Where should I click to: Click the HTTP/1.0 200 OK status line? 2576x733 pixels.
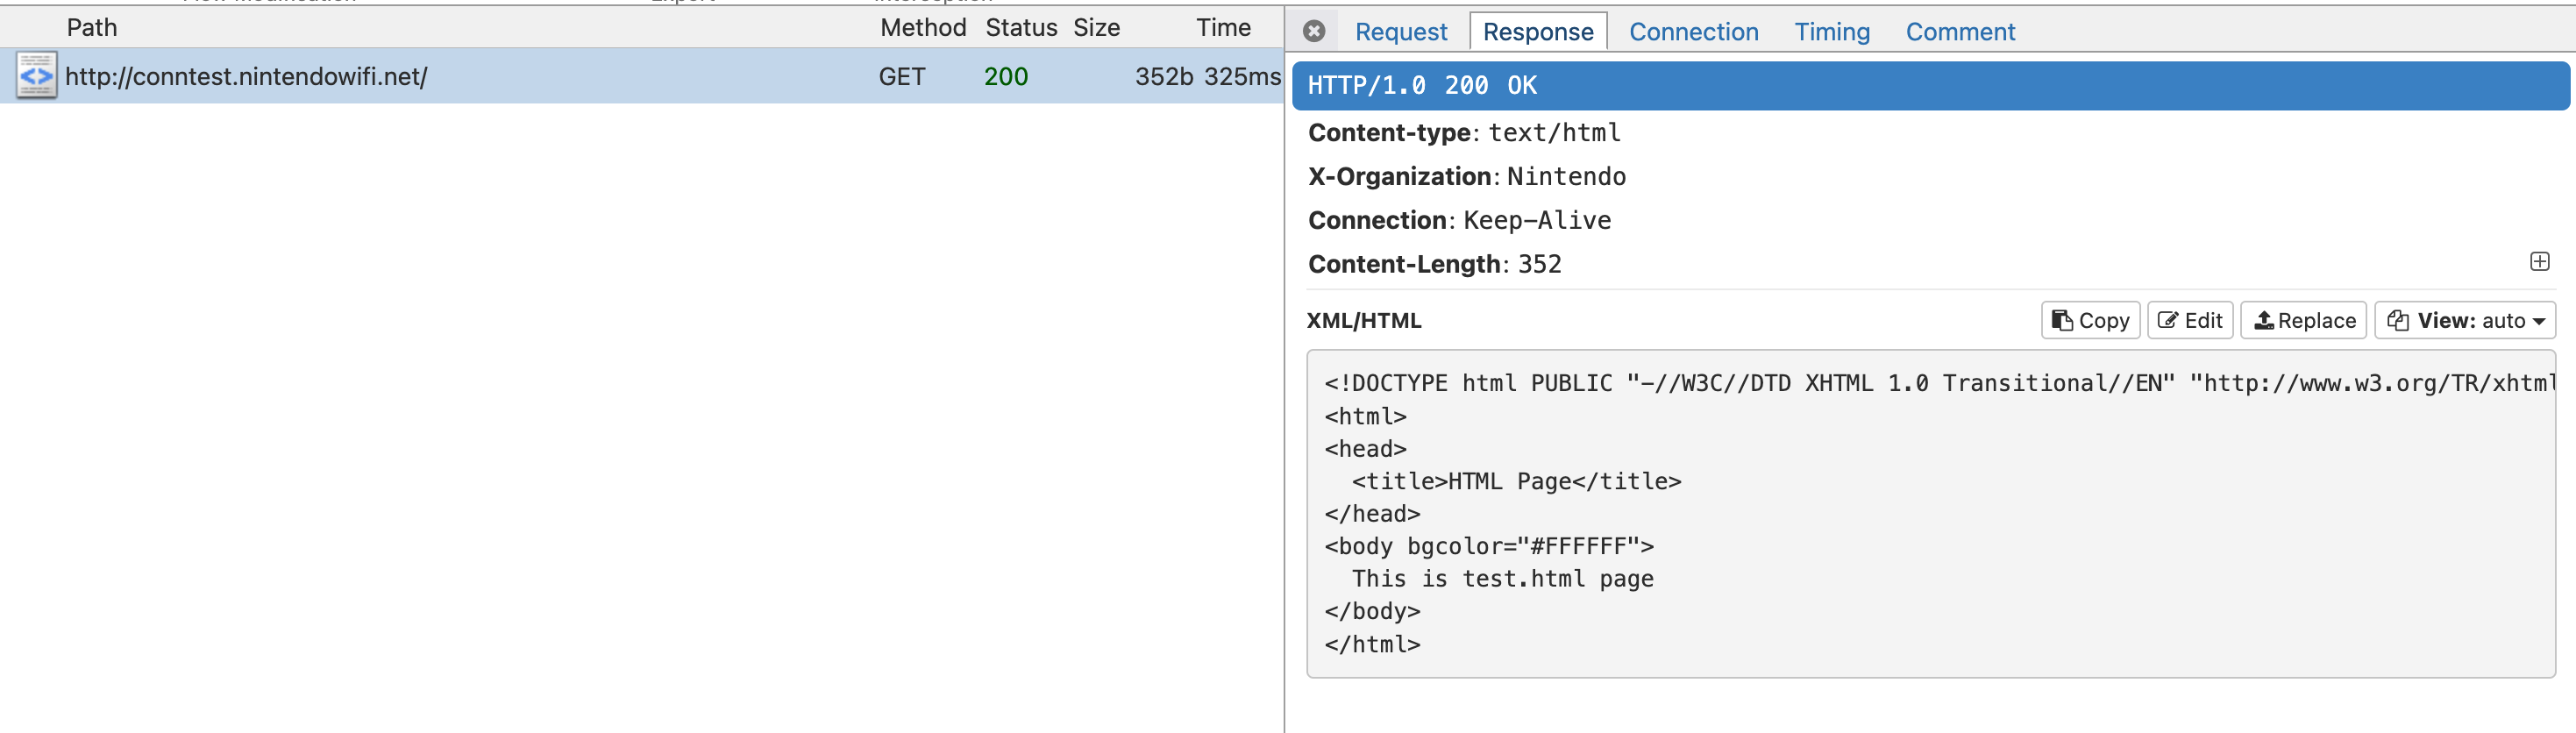(x=1930, y=86)
